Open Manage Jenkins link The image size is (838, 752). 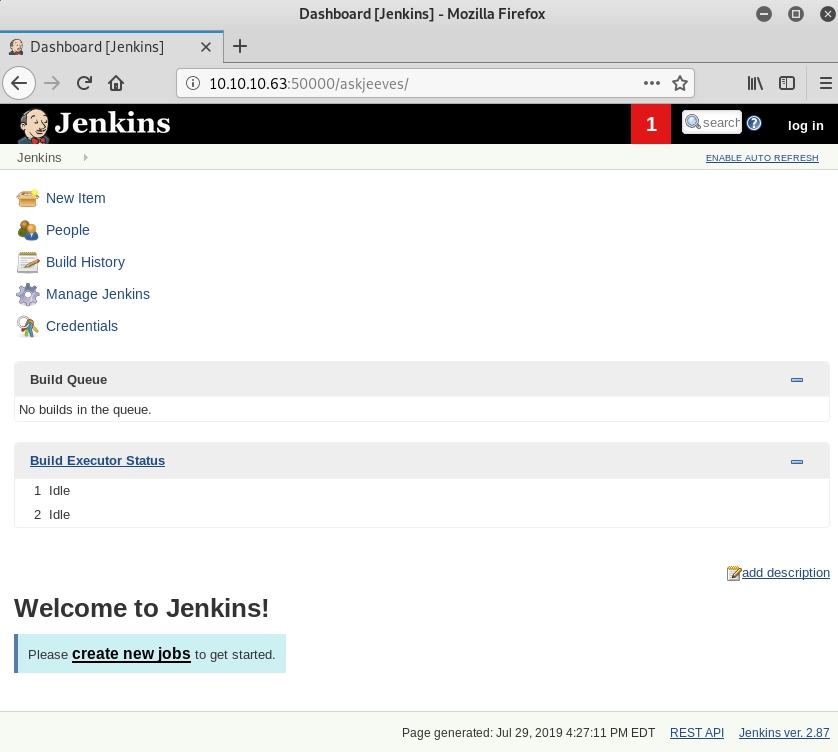(98, 294)
